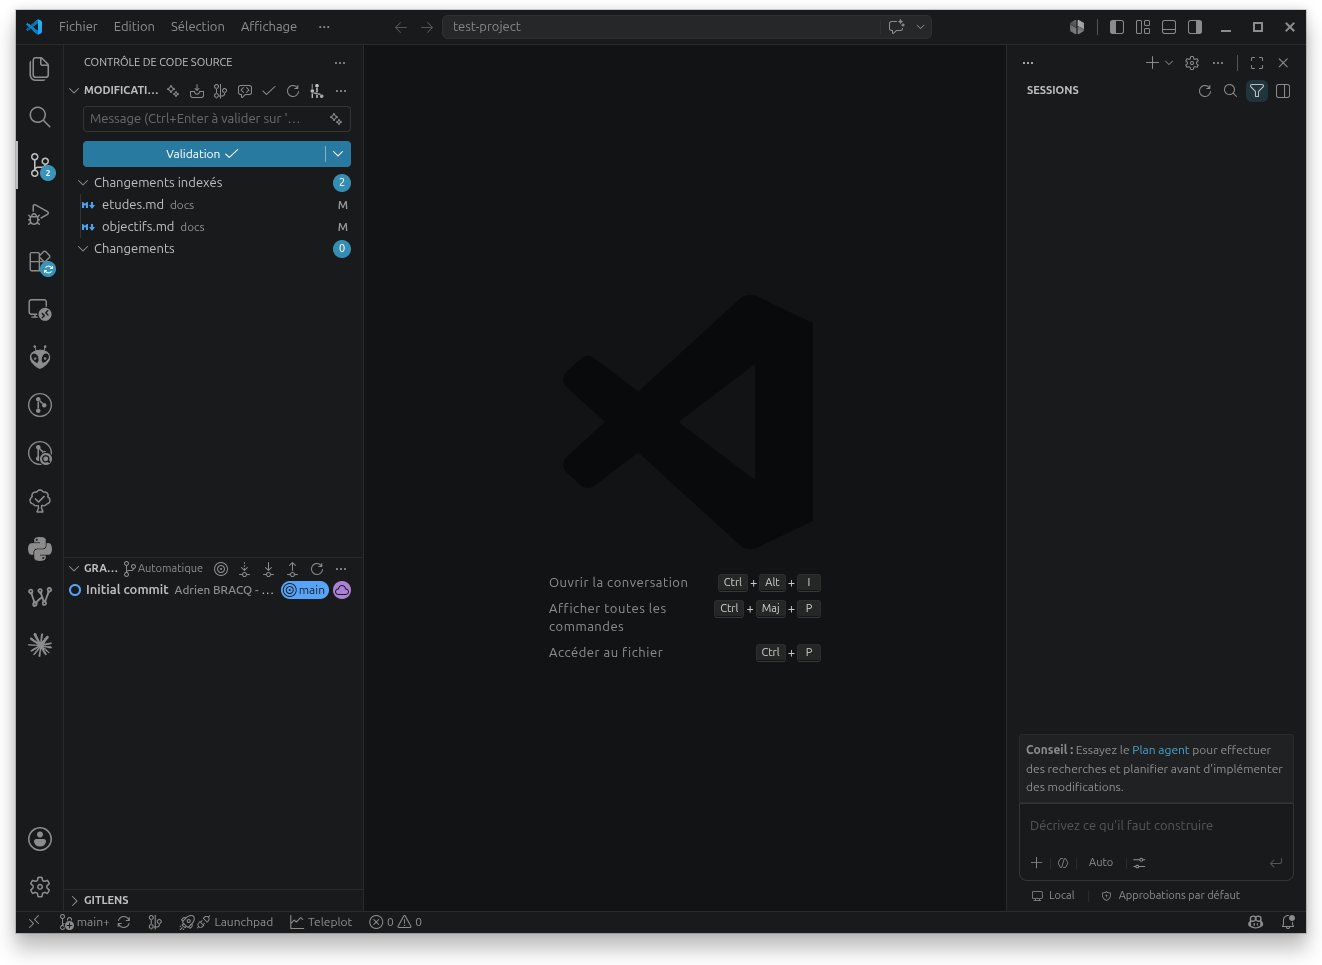Commit using the checkmark icon in toolbar

269,91
